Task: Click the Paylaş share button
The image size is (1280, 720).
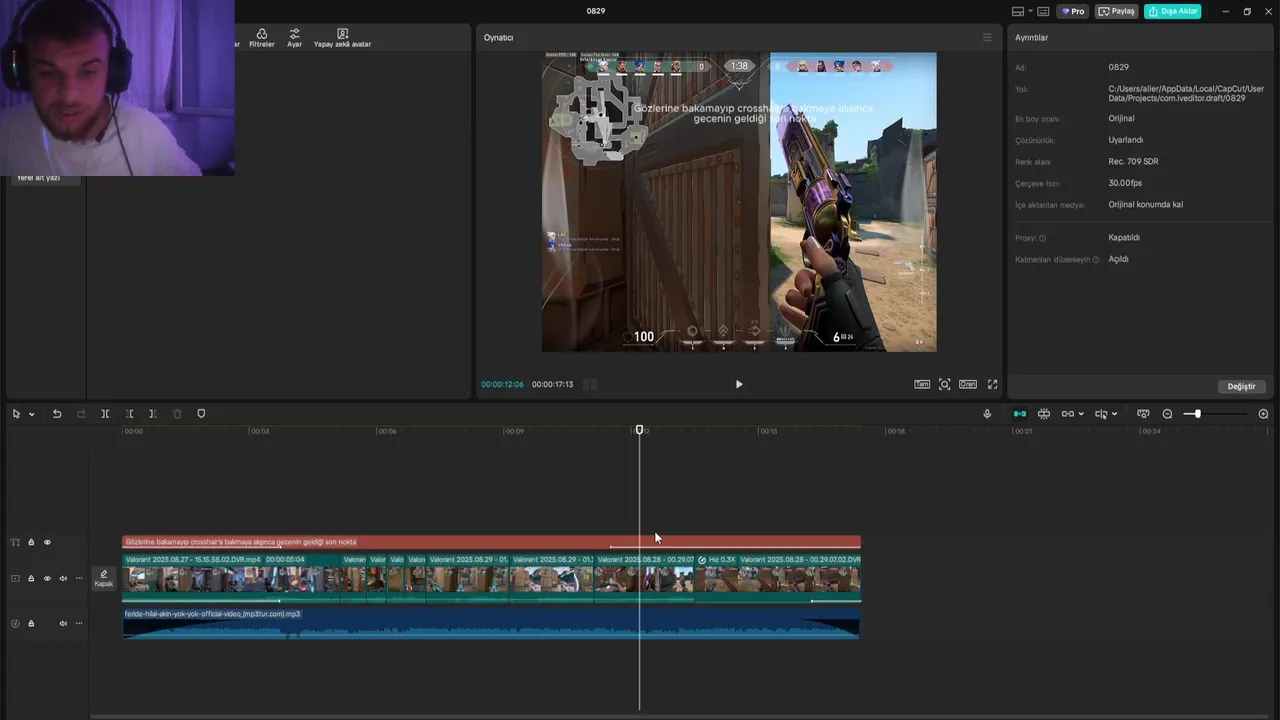Action: click(x=1117, y=11)
